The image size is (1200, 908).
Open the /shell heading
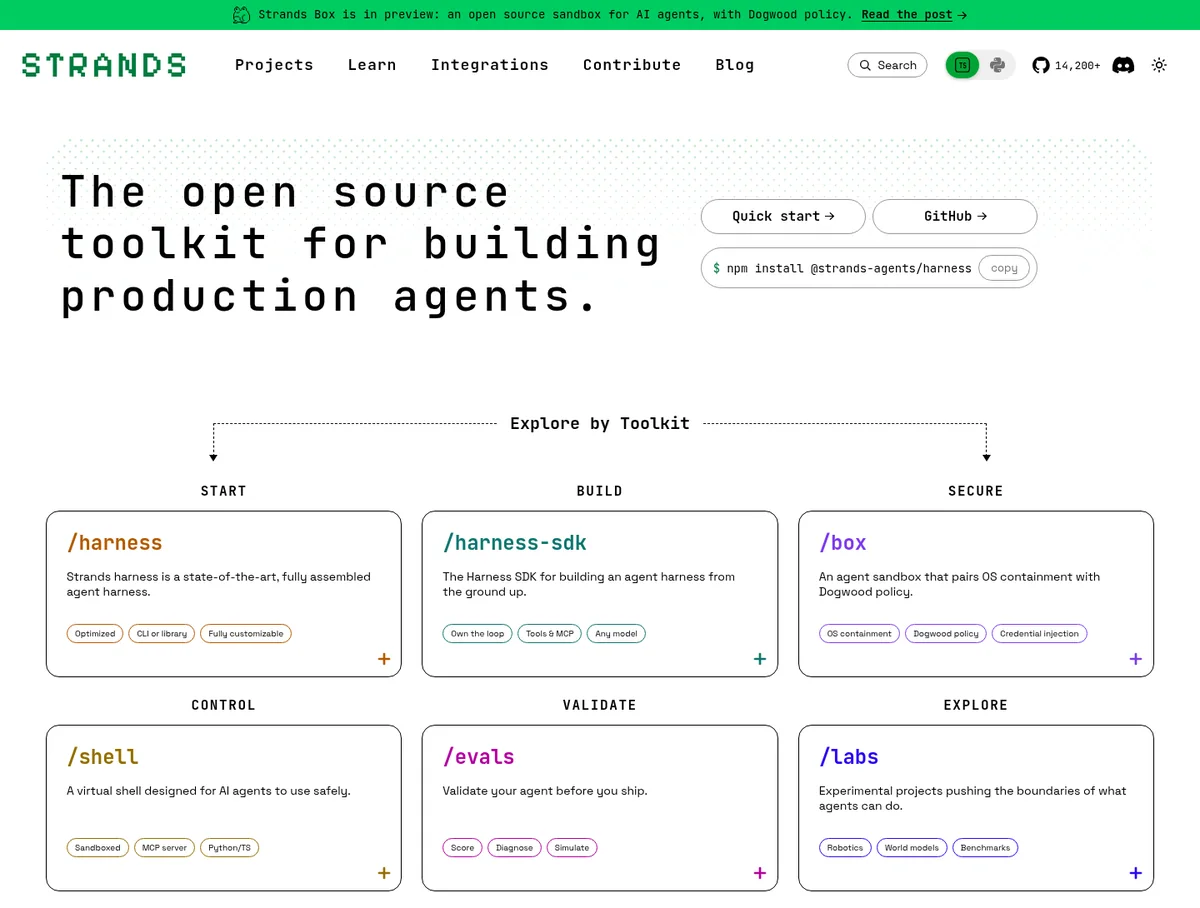[x=103, y=757]
